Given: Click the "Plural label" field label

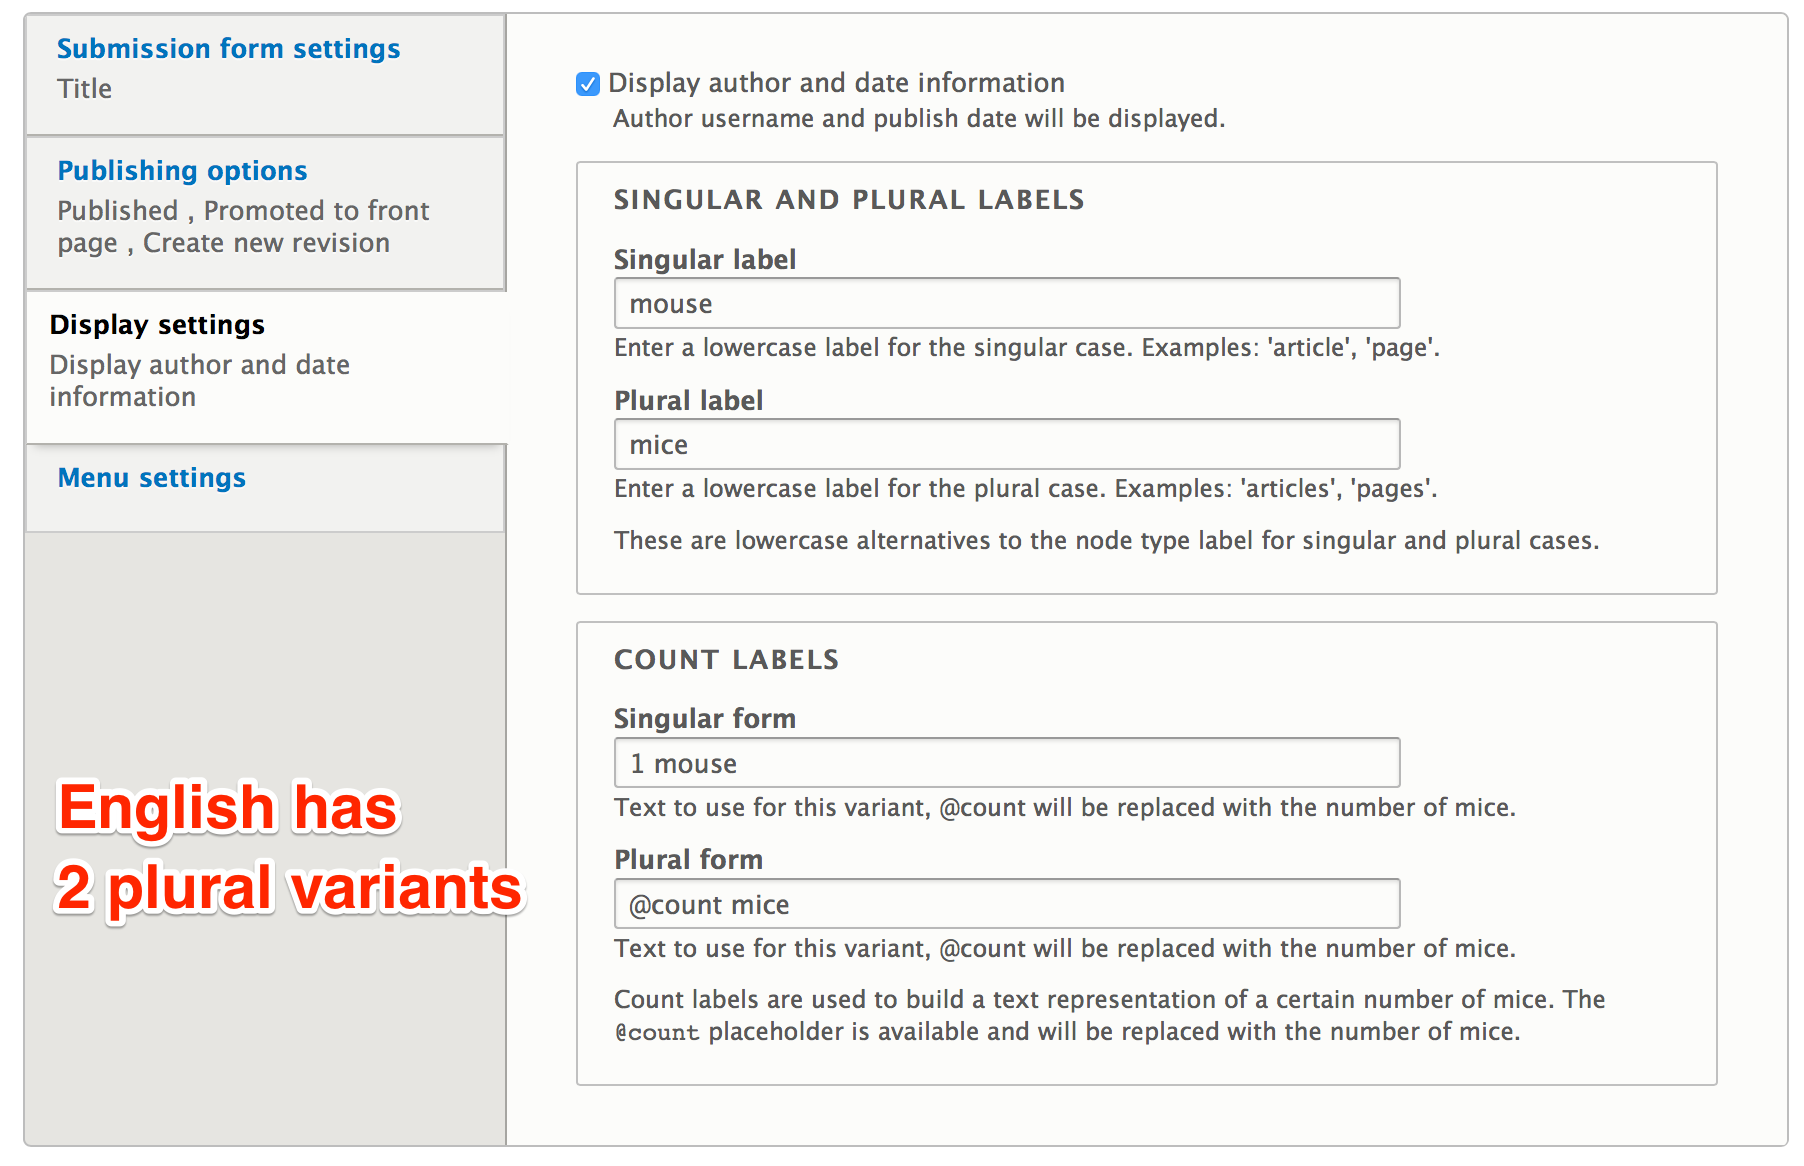Looking at the screenshot, I should 688,400.
